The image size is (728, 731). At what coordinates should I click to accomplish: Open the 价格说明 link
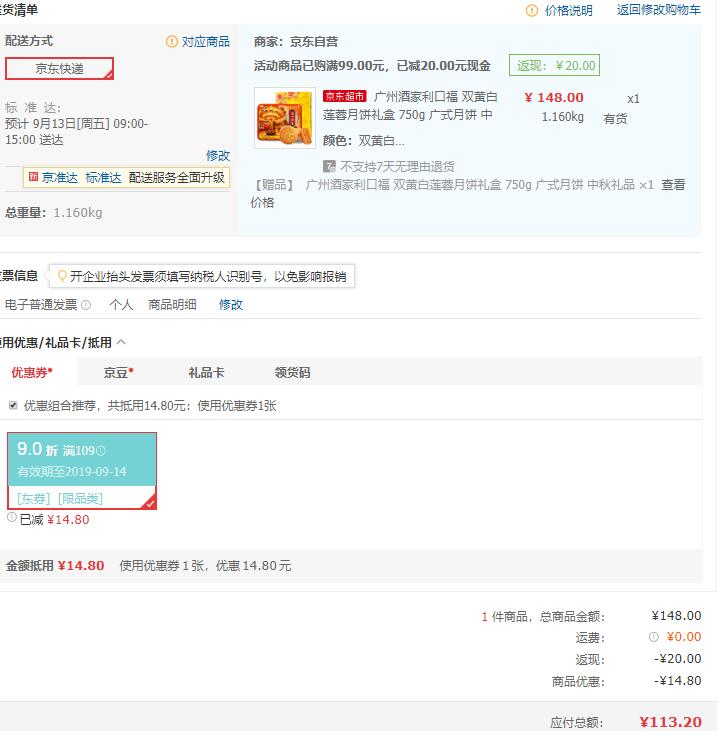pyautogui.click(x=569, y=10)
